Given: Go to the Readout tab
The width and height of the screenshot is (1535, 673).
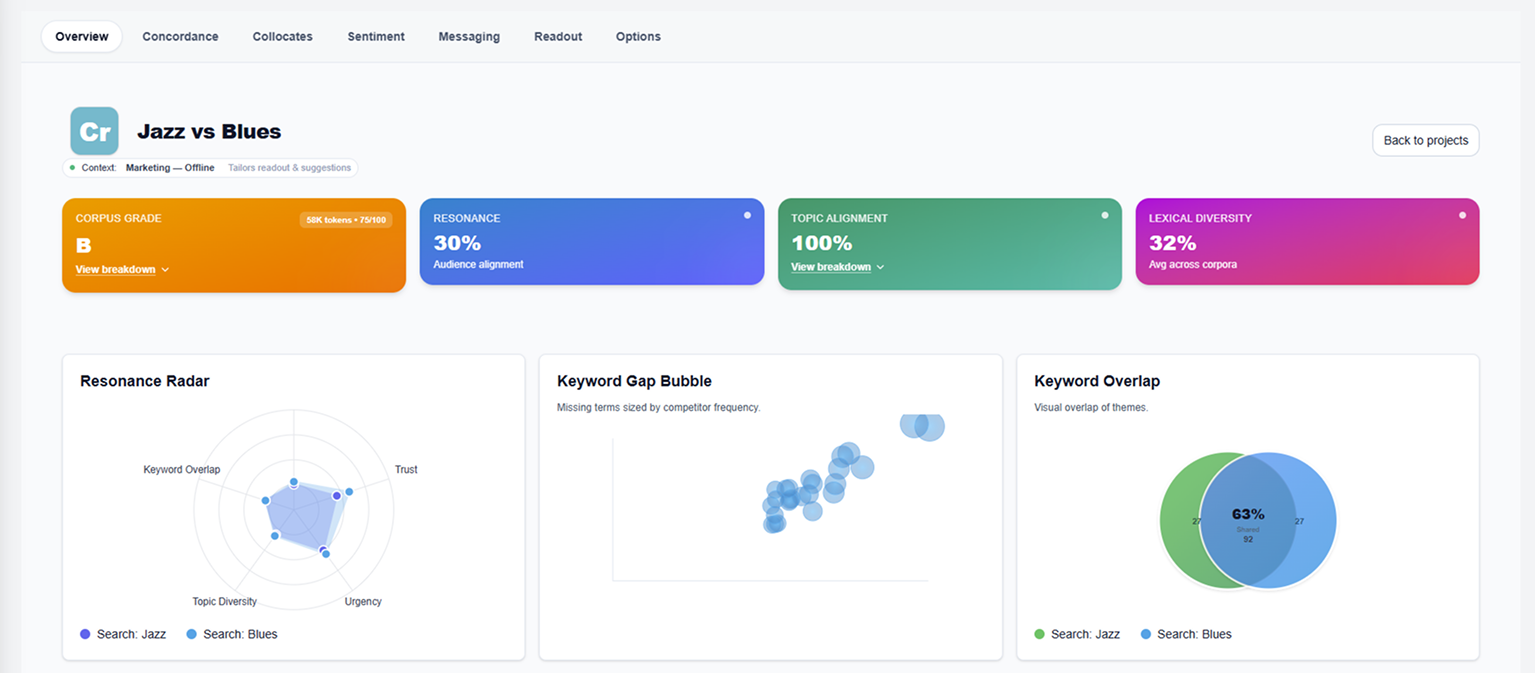Looking at the screenshot, I should [x=558, y=37].
